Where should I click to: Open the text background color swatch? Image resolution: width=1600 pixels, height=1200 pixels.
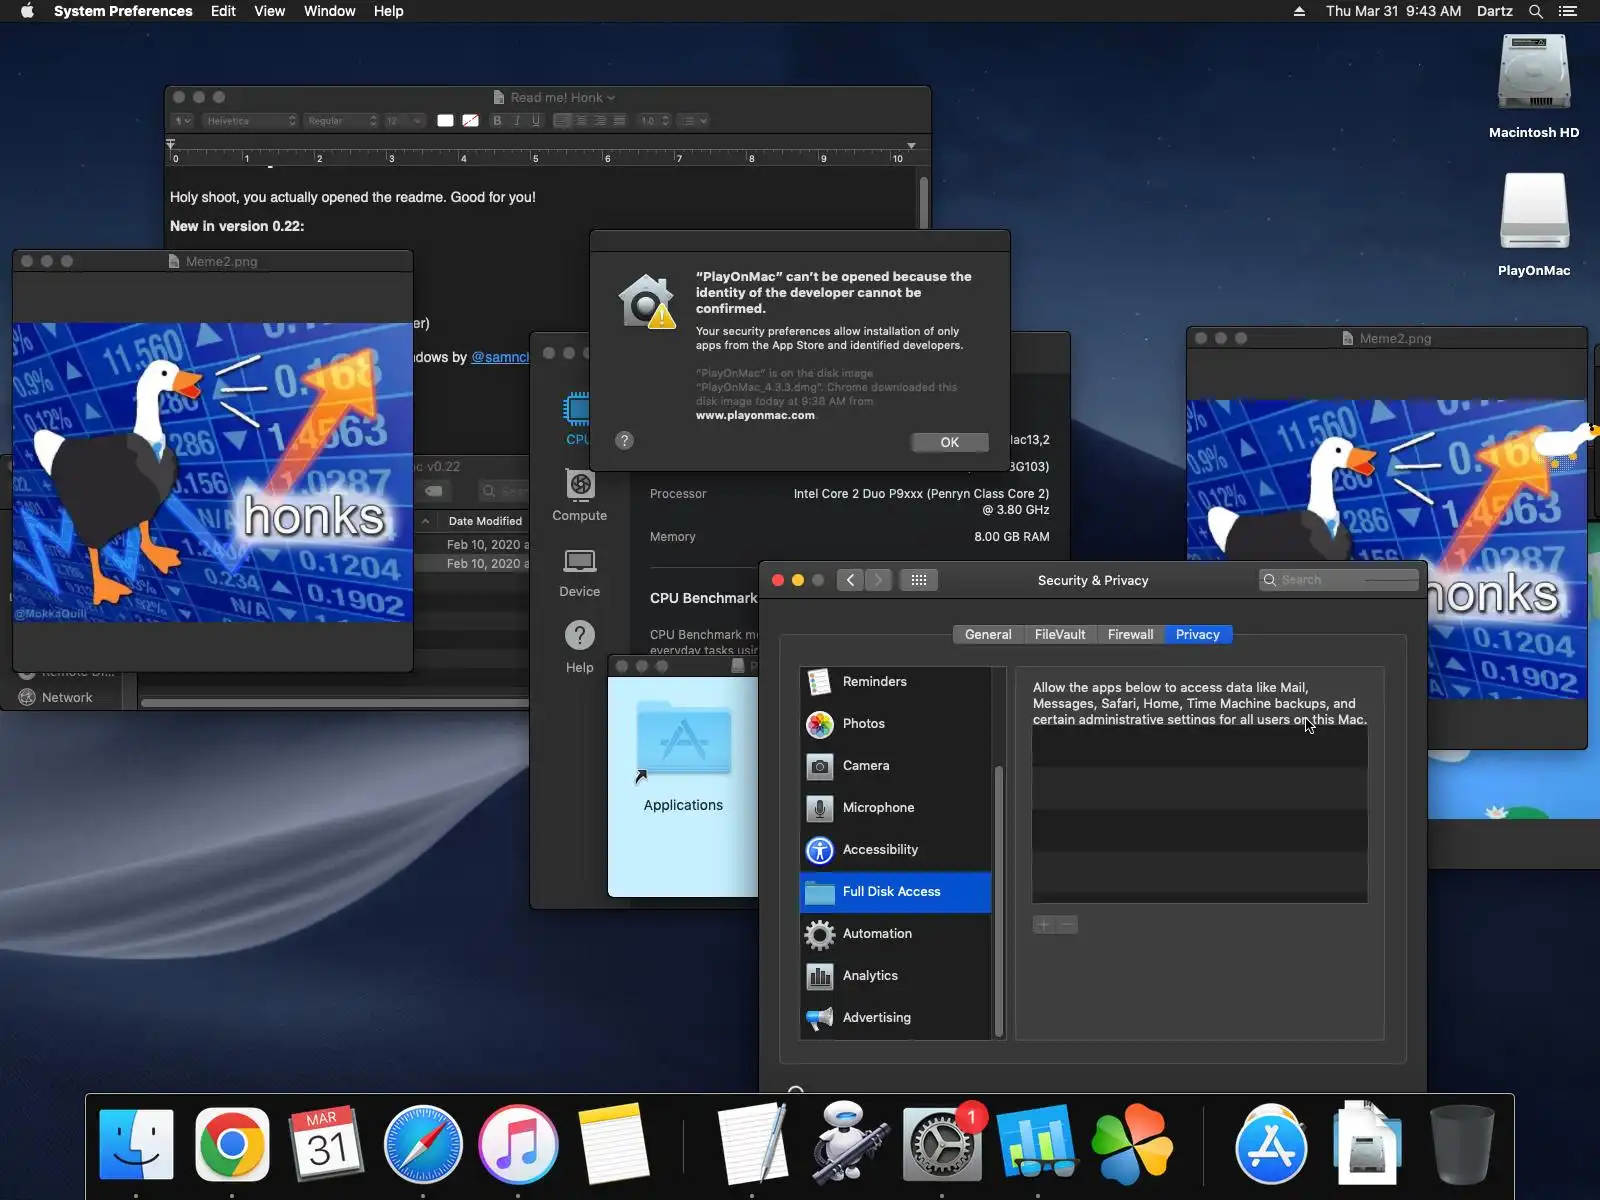tap(470, 121)
